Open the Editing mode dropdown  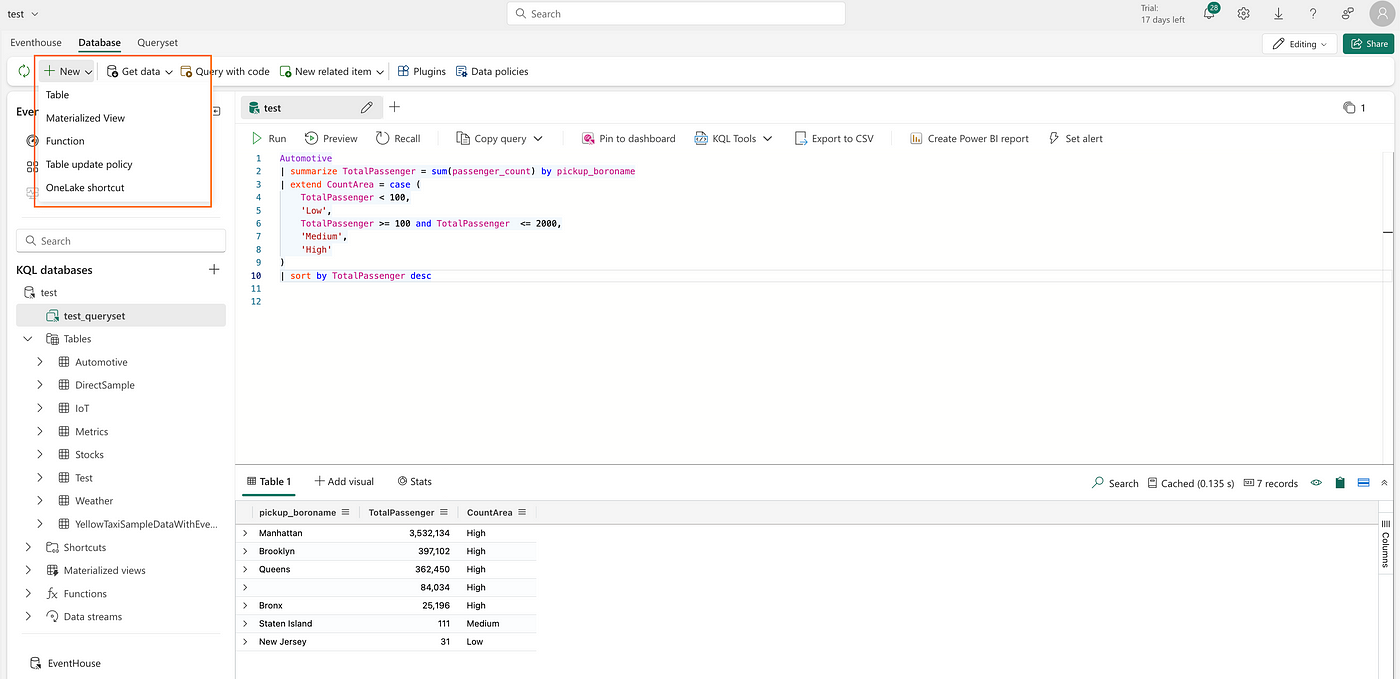tap(1299, 44)
